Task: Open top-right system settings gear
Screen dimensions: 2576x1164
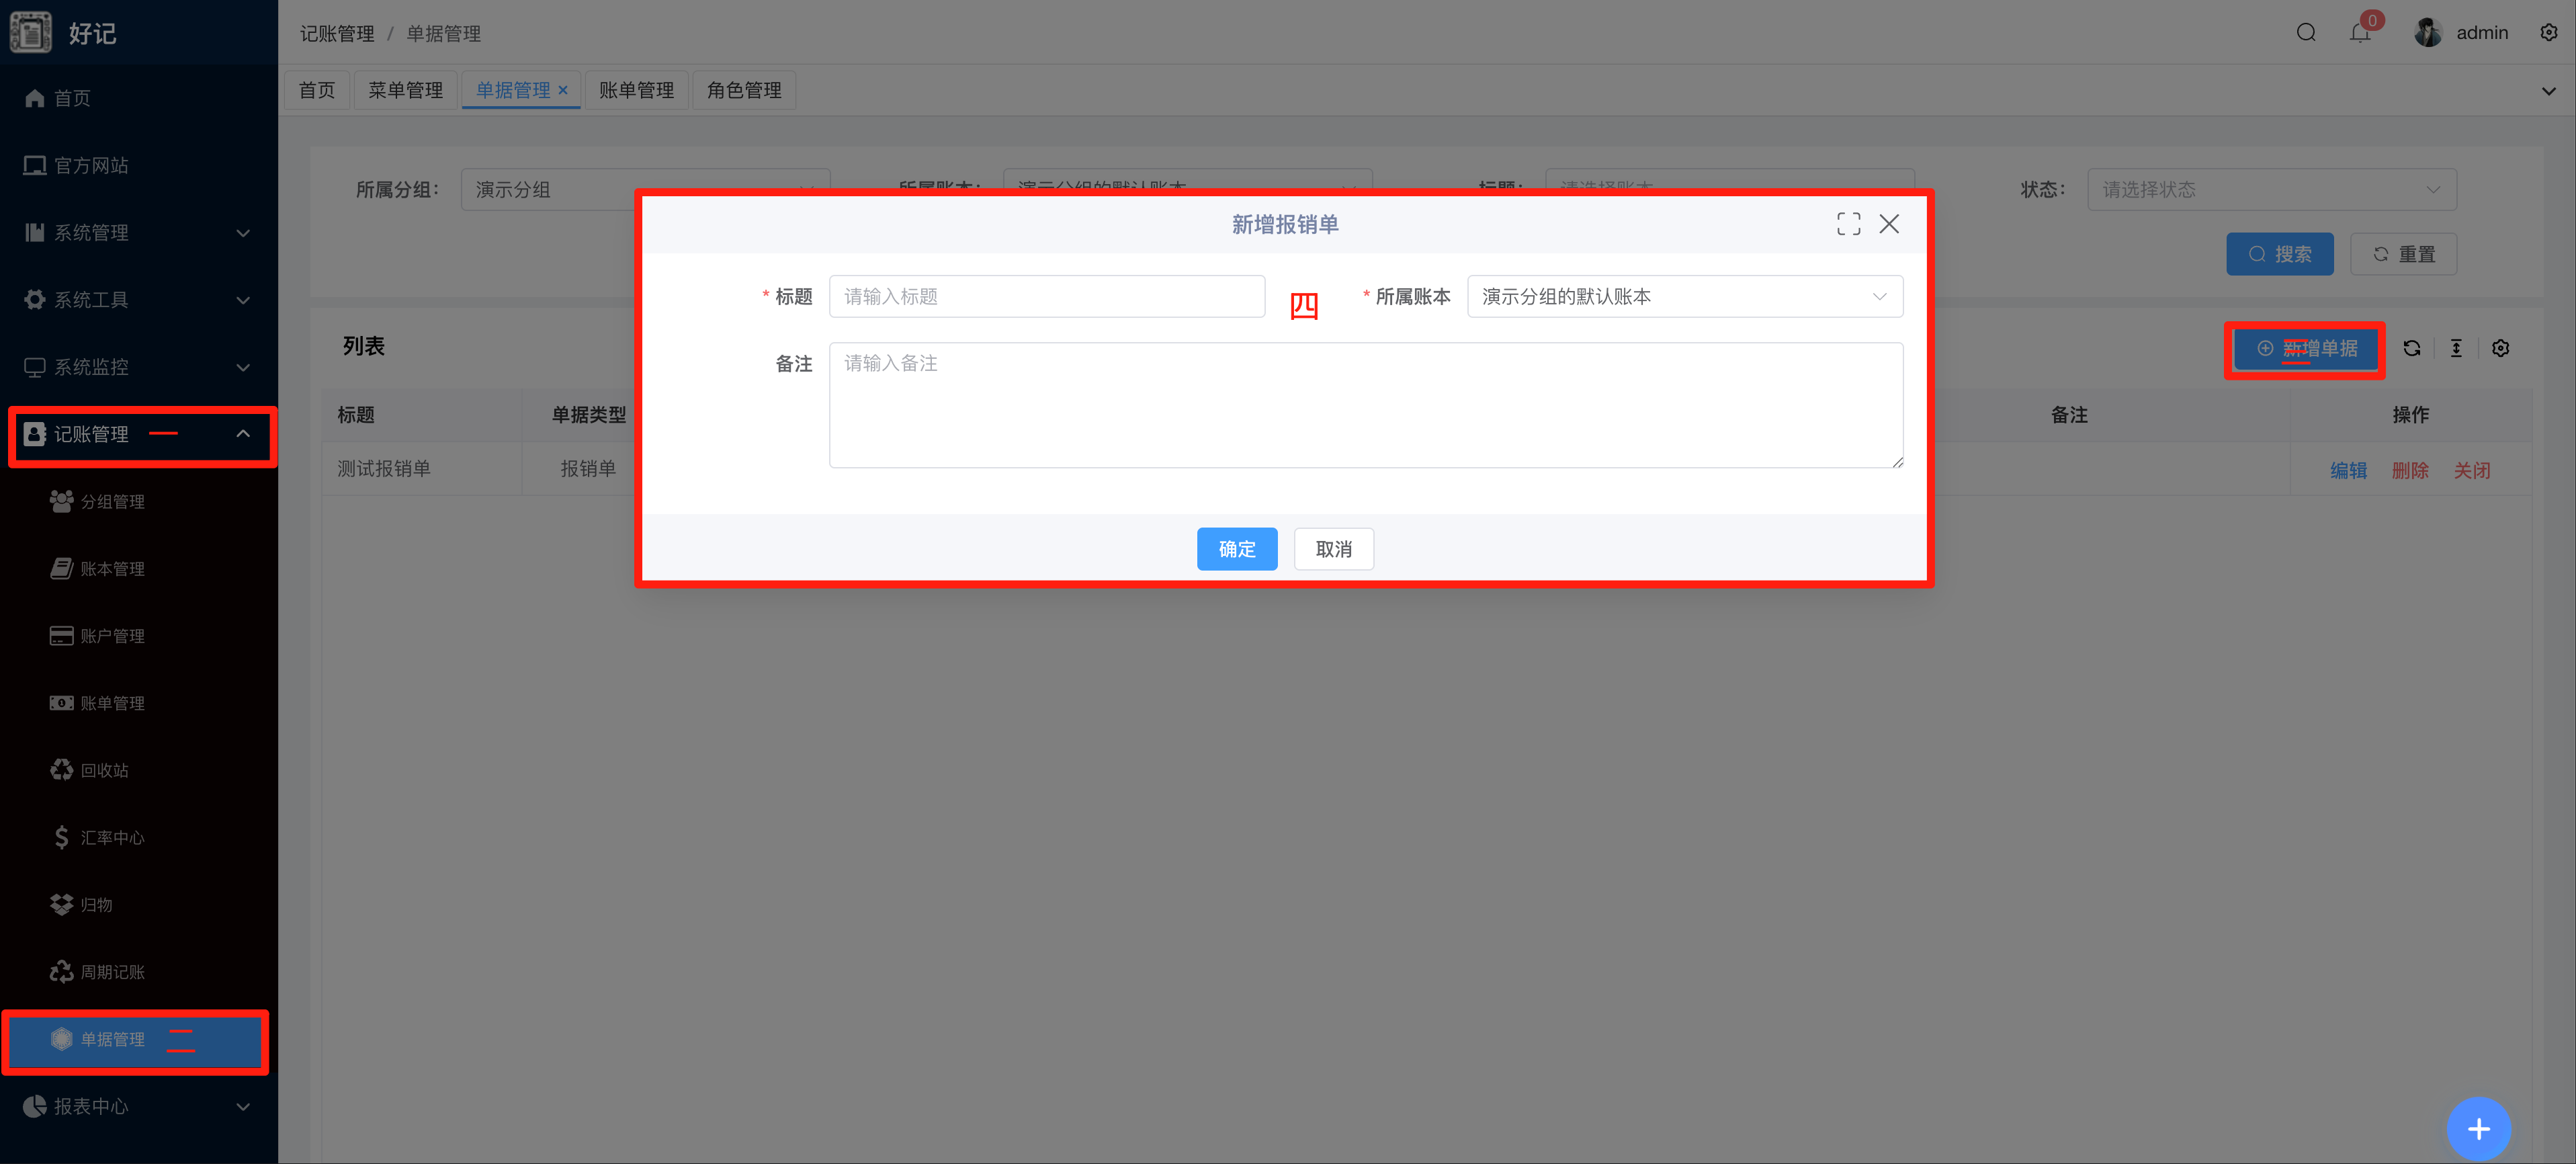Action: coord(2548,33)
